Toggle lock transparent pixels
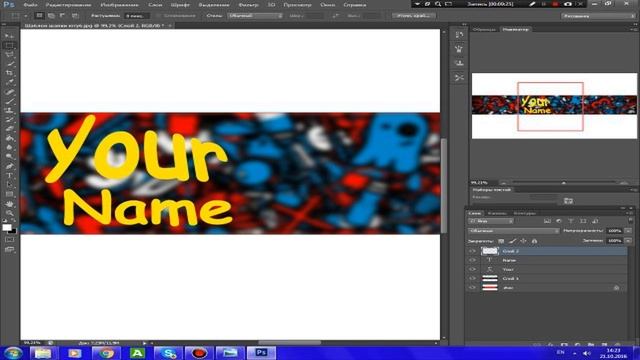 click(501, 241)
